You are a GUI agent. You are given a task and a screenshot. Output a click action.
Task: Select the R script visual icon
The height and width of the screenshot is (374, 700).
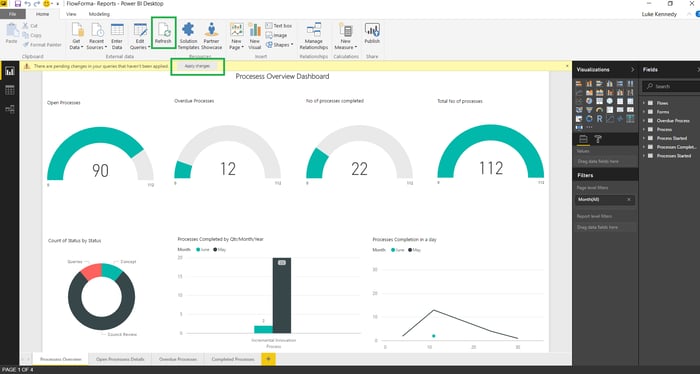(600, 119)
